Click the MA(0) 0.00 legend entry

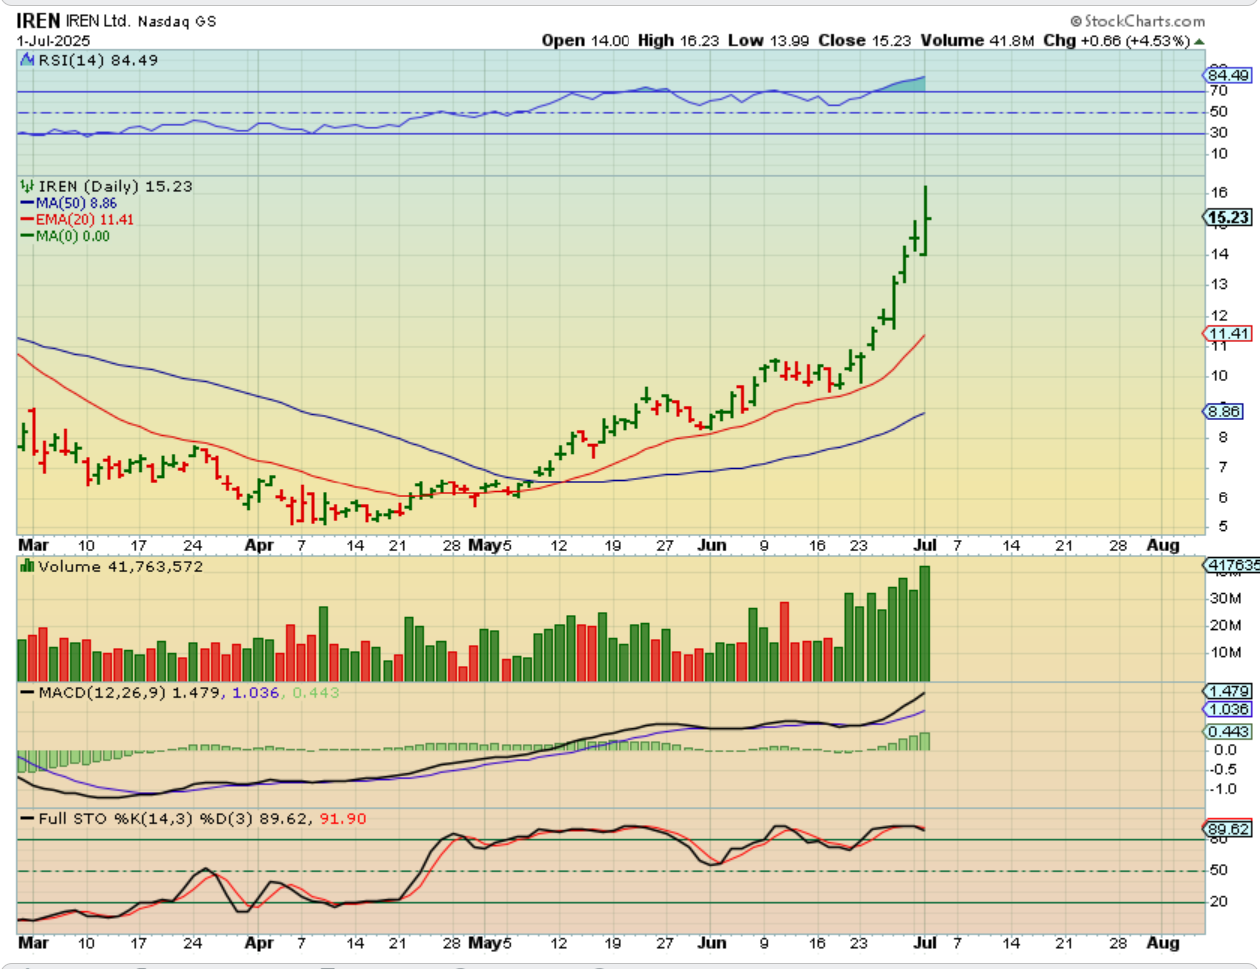(x=66, y=236)
